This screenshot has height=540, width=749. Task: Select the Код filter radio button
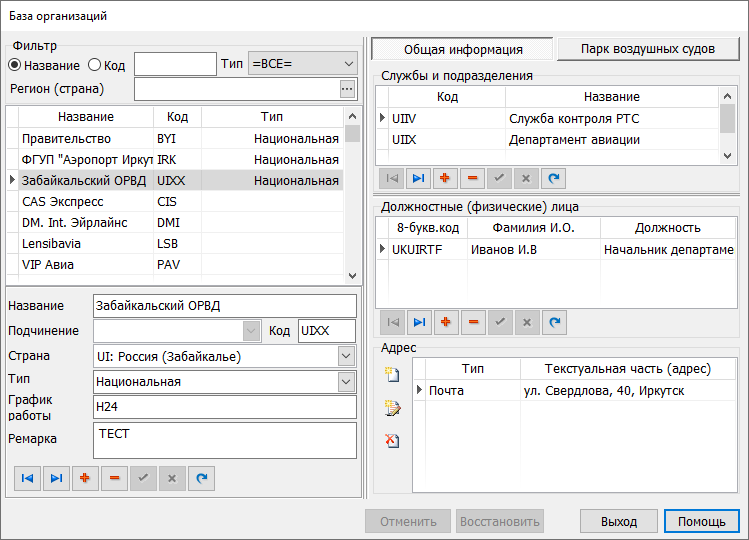pos(95,65)
